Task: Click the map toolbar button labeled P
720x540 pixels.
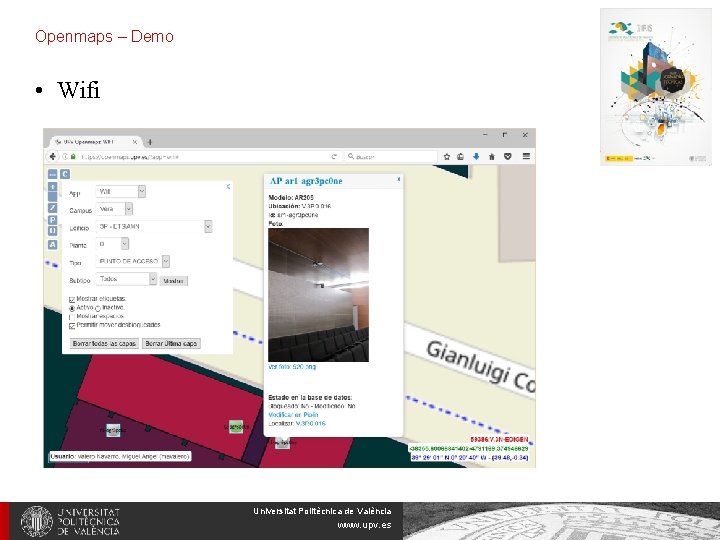Action: tap(52, 220)
